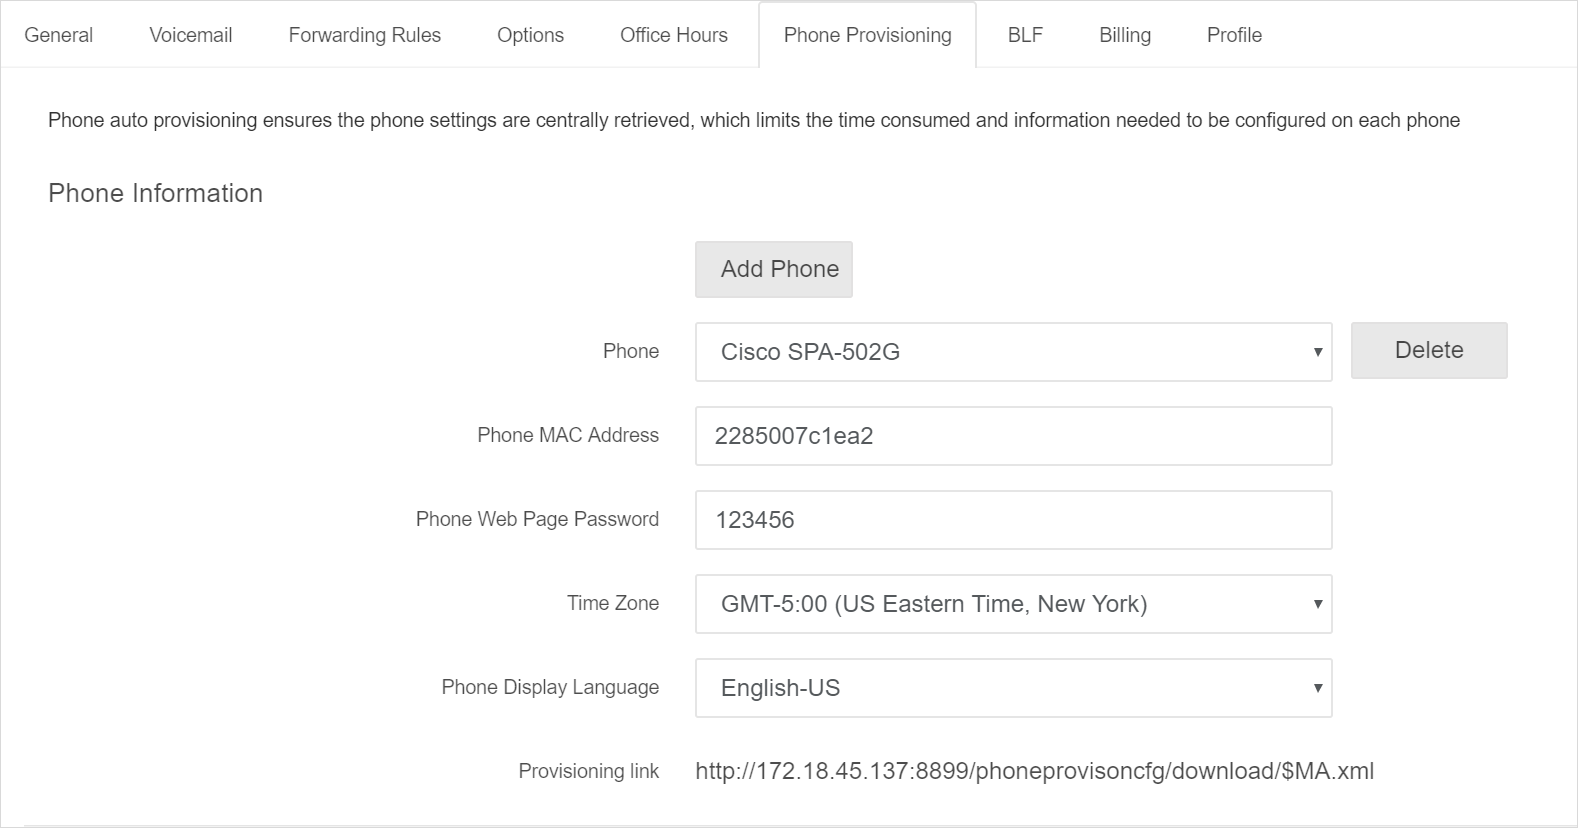Go to the Profile tab
This screenshot has height=828, width=1578.
tap(1234, 35)
